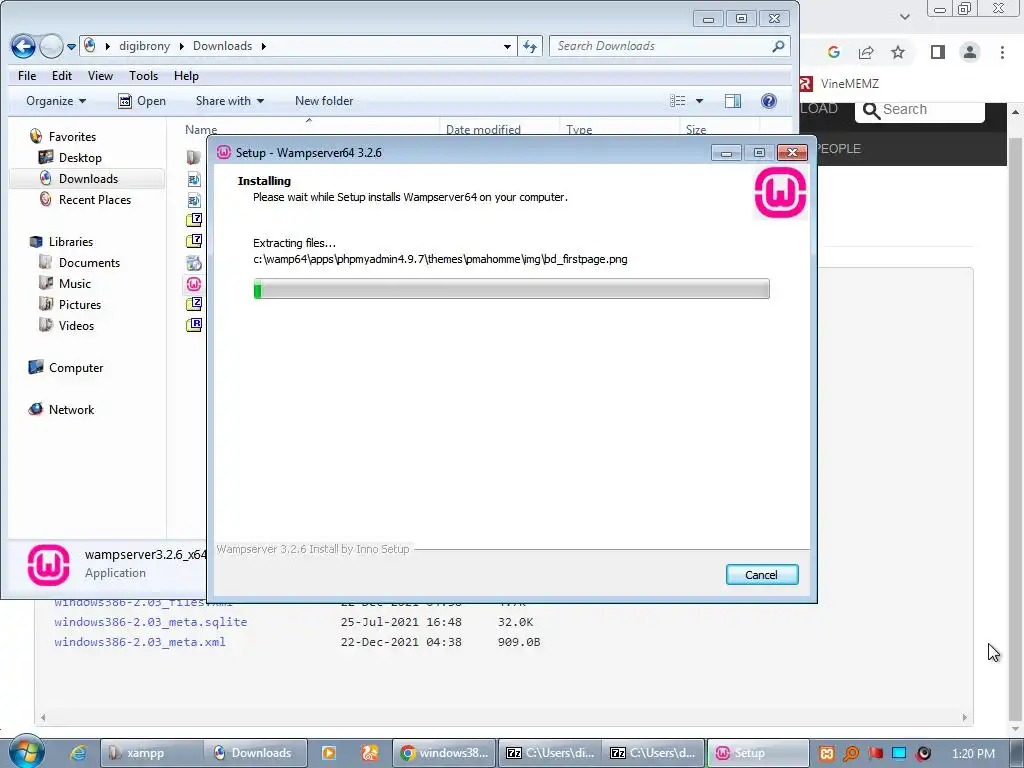Bookmark this page with the star
This screenshot has height=768, width=1024.
898,52
